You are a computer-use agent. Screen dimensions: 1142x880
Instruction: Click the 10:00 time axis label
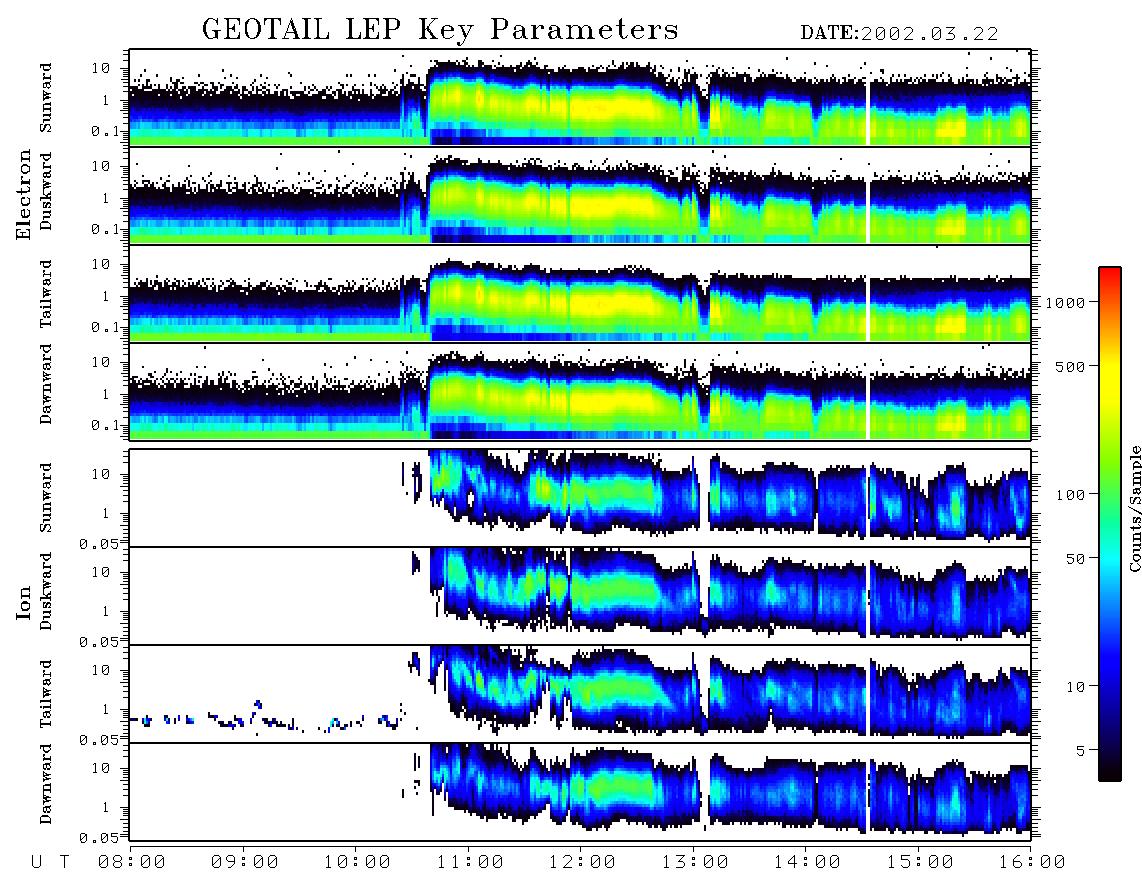[x=357, y=863]
